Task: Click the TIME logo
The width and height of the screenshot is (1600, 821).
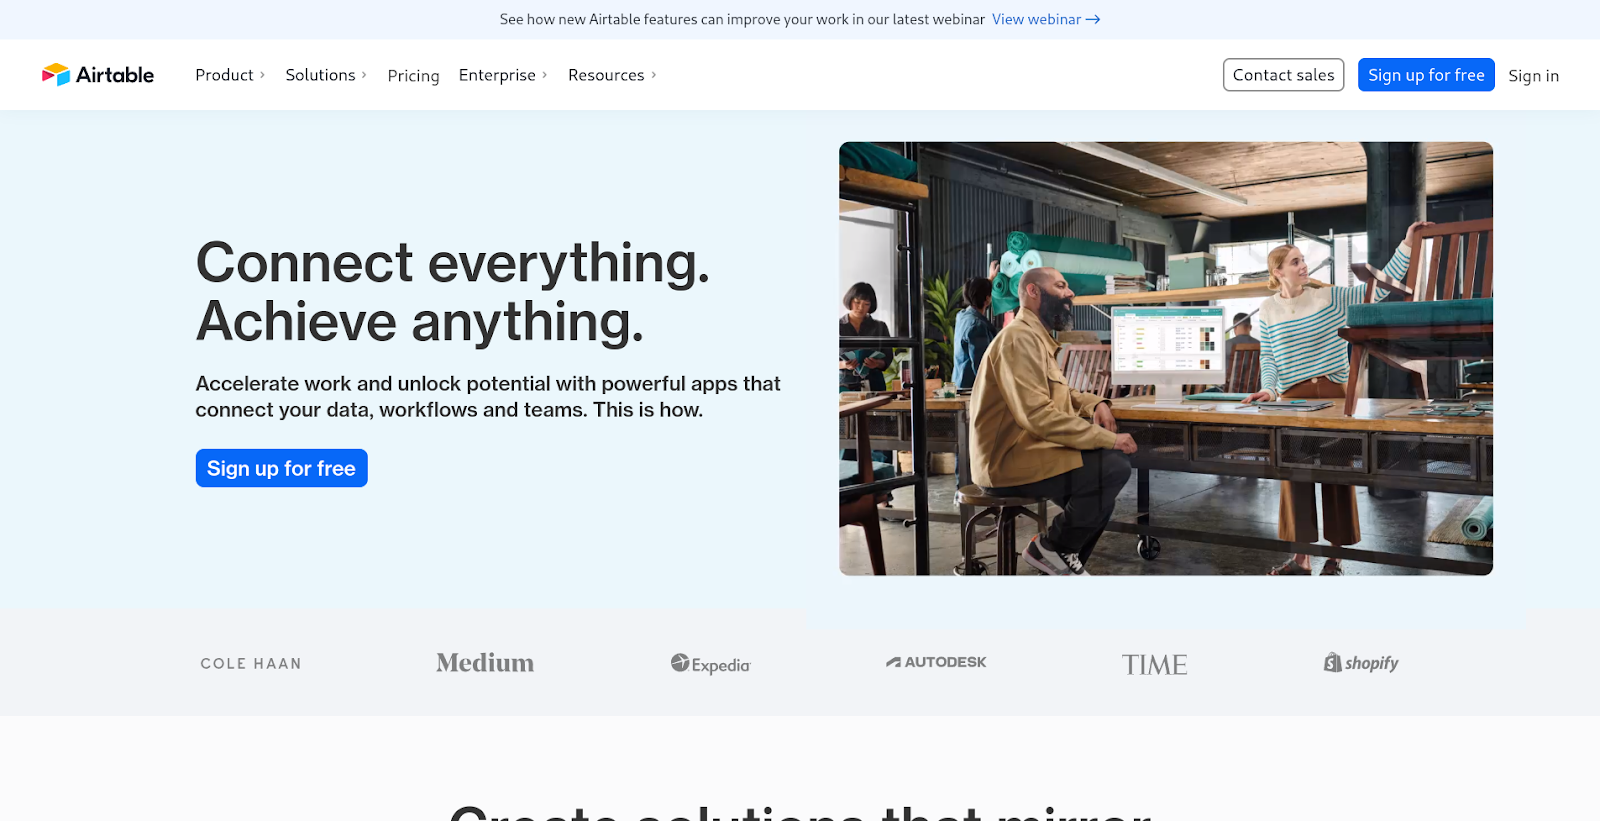Action: [x=1154, y=665]
